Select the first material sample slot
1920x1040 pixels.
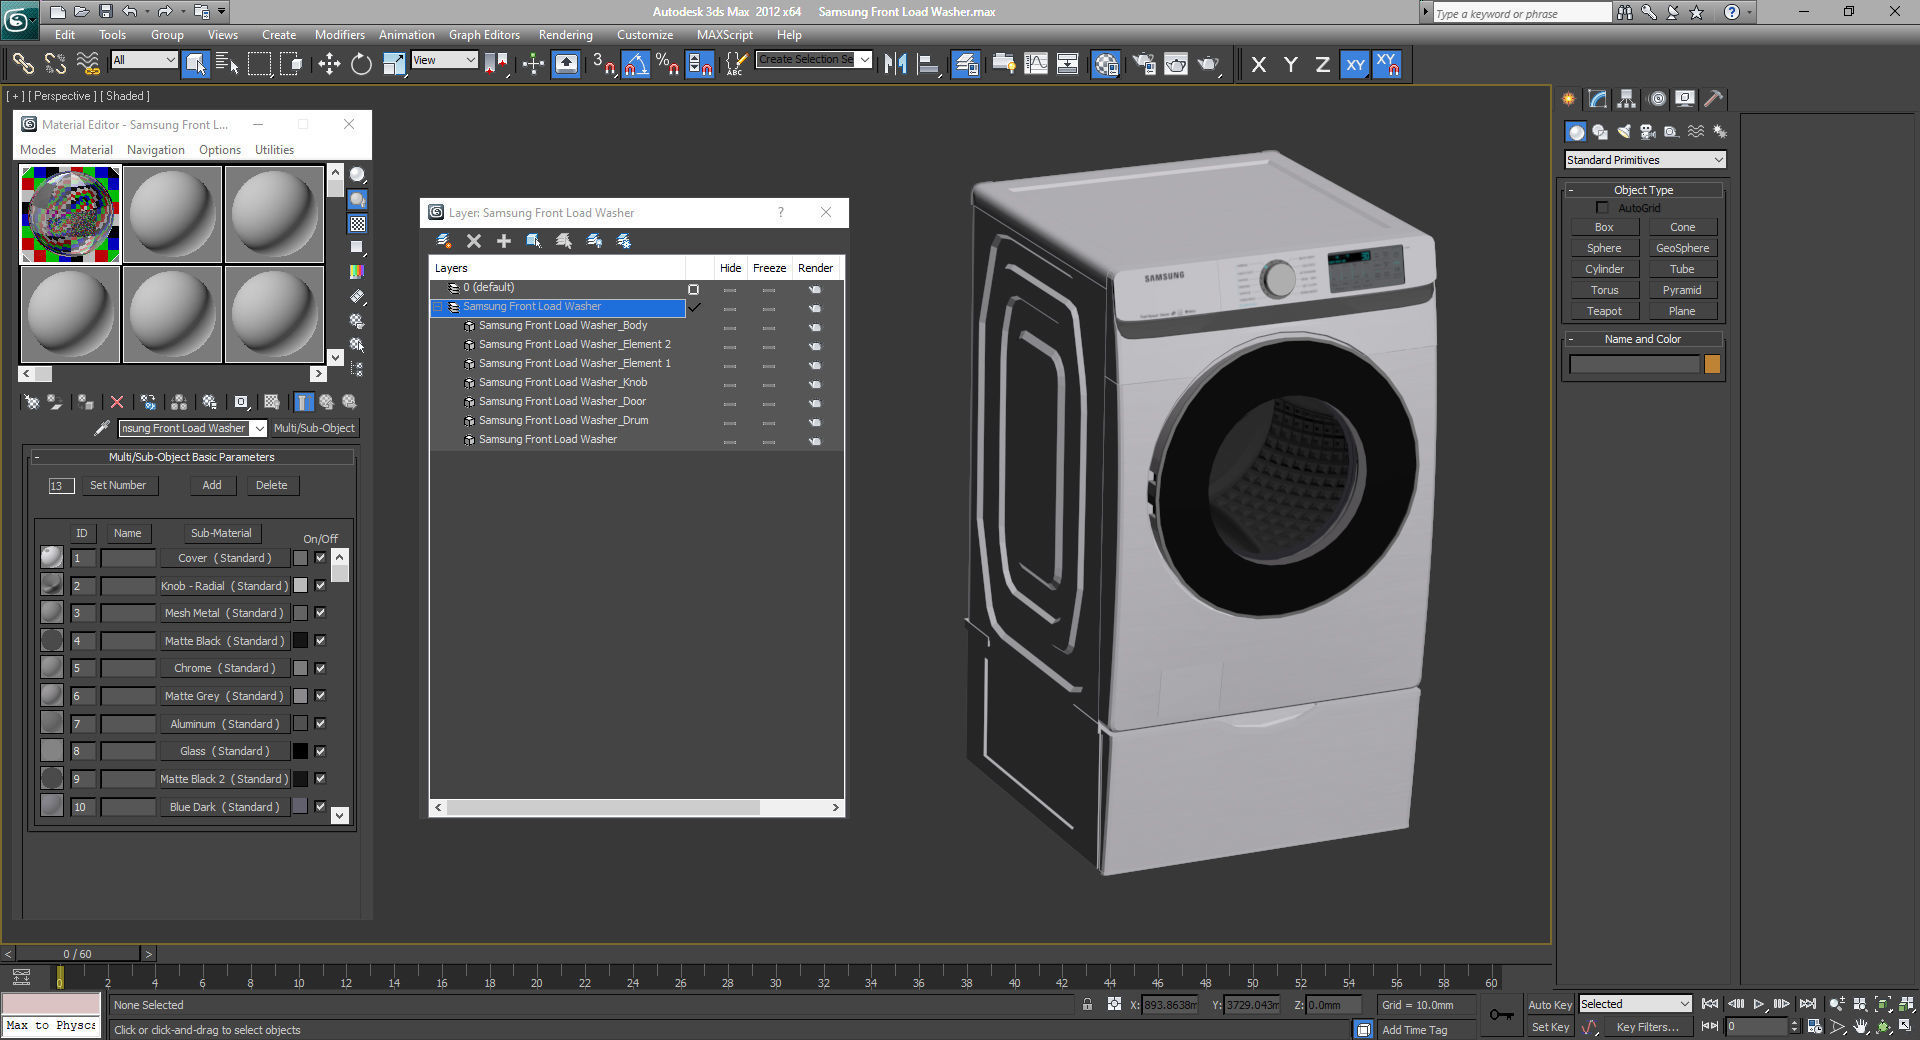click(x=71, y=214)
